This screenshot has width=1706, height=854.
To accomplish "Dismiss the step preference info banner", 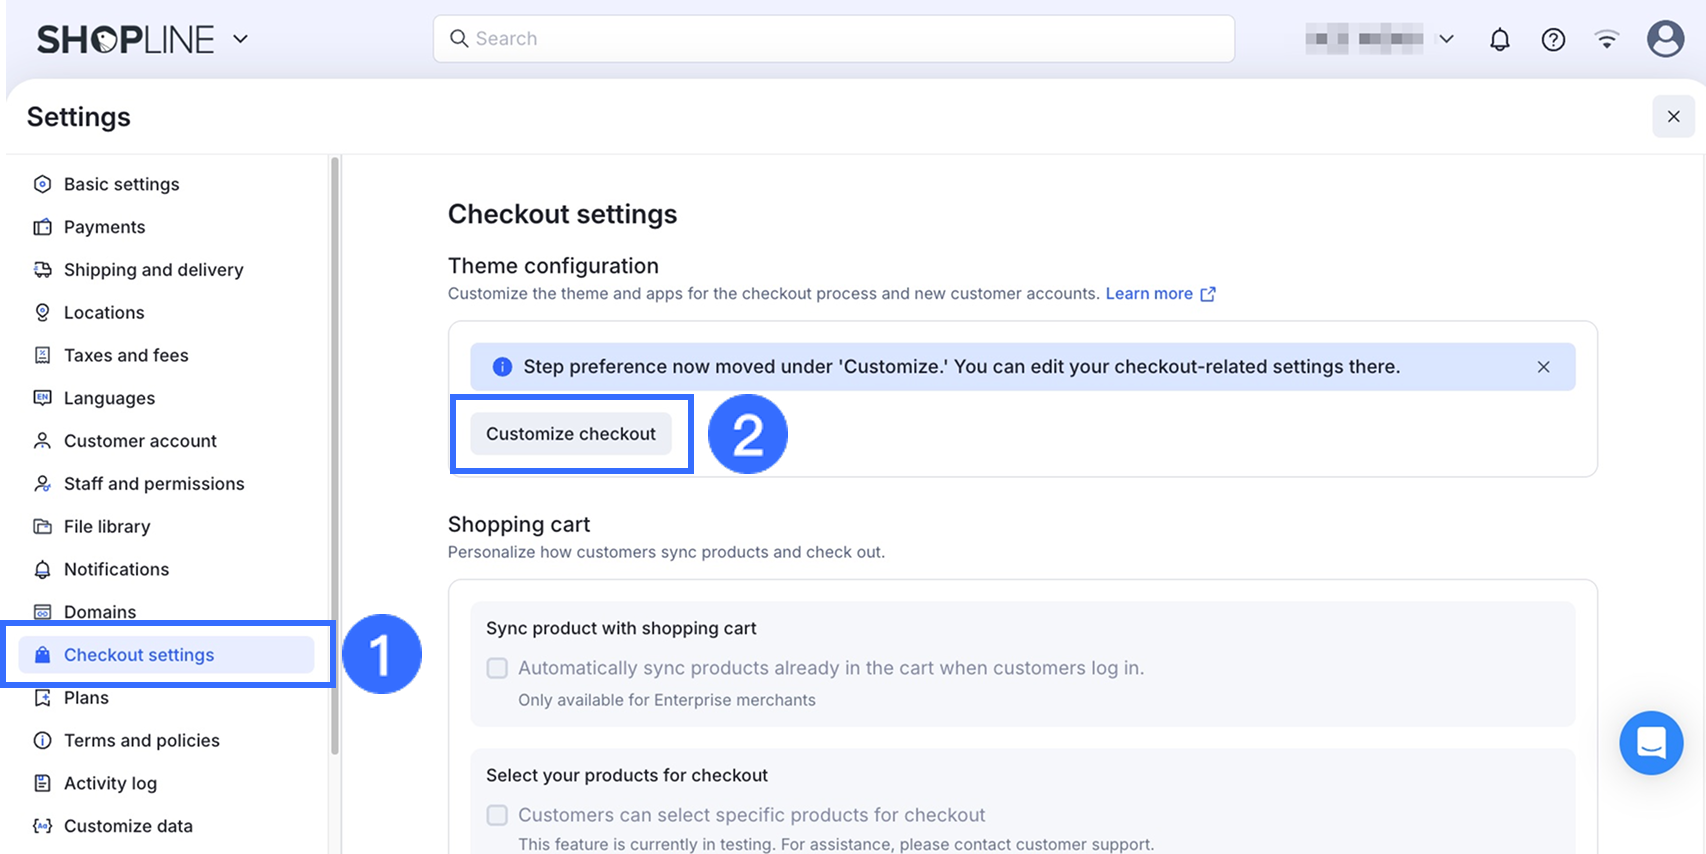I will coord(1544,367).
